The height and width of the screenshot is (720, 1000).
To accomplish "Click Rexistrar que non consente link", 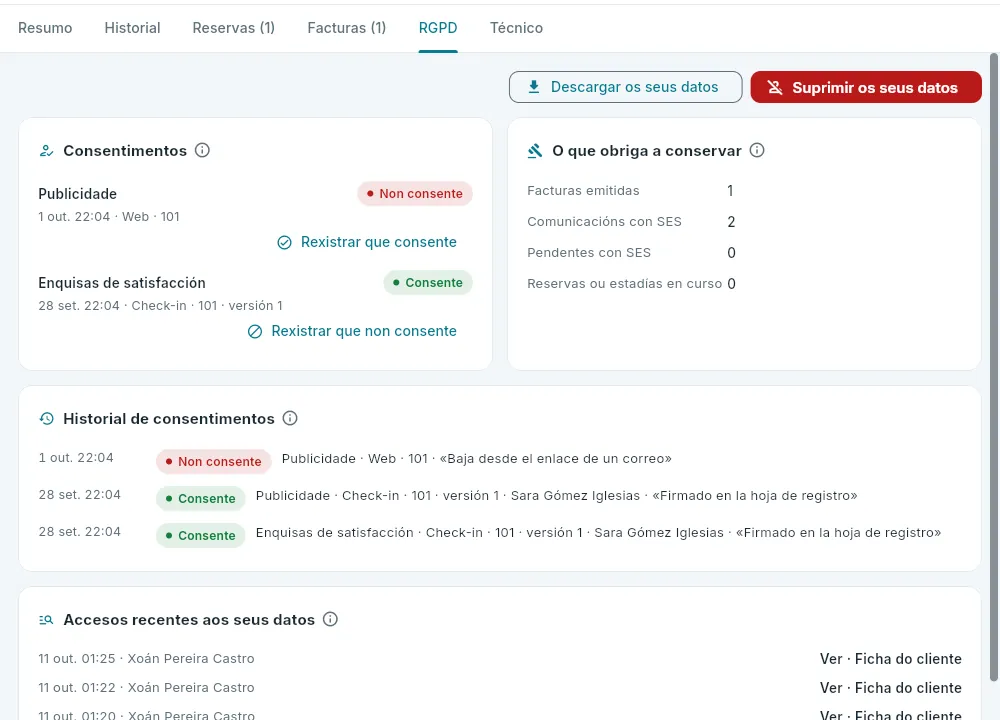I will (x=364, y=332).
